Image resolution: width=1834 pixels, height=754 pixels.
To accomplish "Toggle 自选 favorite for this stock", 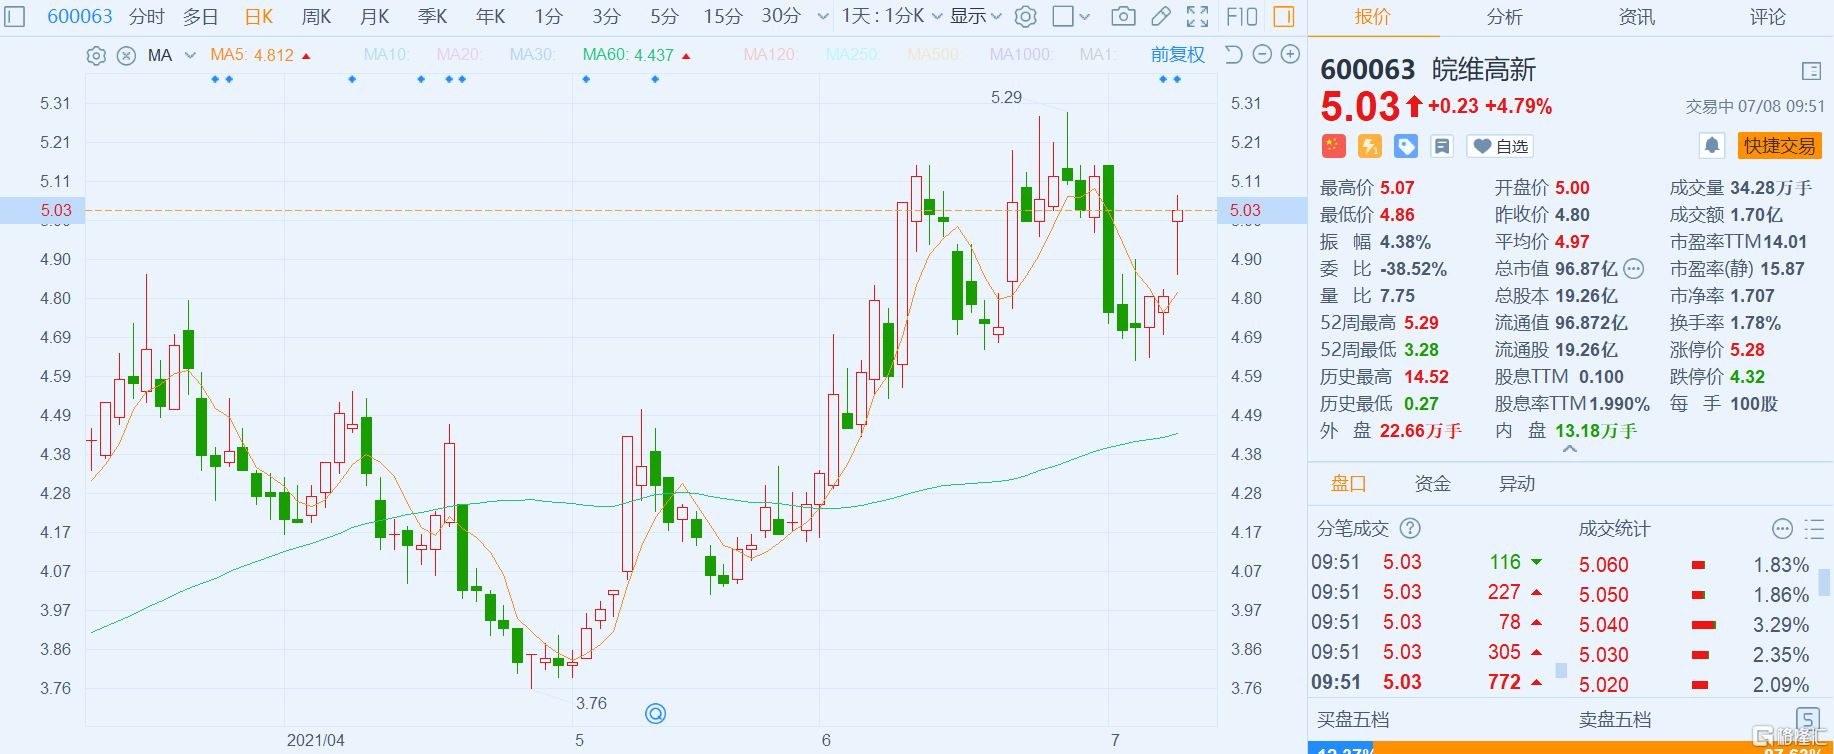I will [1500, 146].
